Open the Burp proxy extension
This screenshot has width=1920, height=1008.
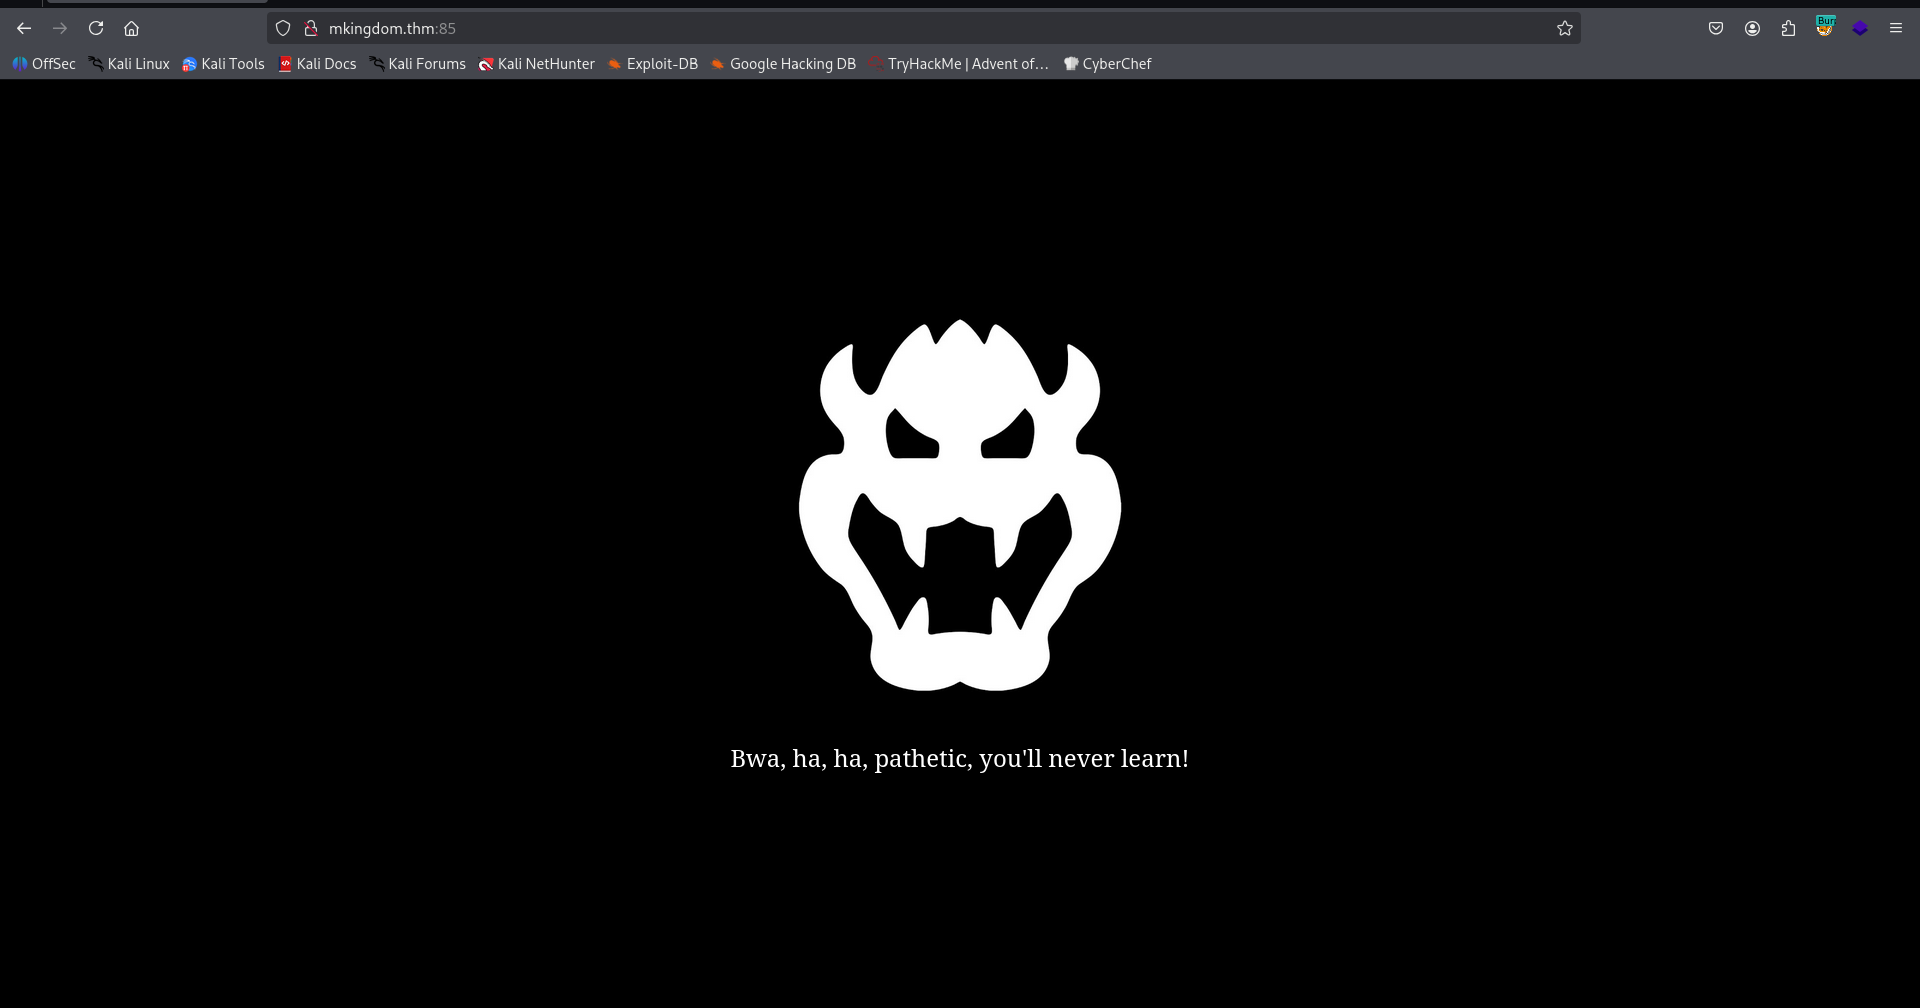pyautogui.click(x=1825, y=28)
